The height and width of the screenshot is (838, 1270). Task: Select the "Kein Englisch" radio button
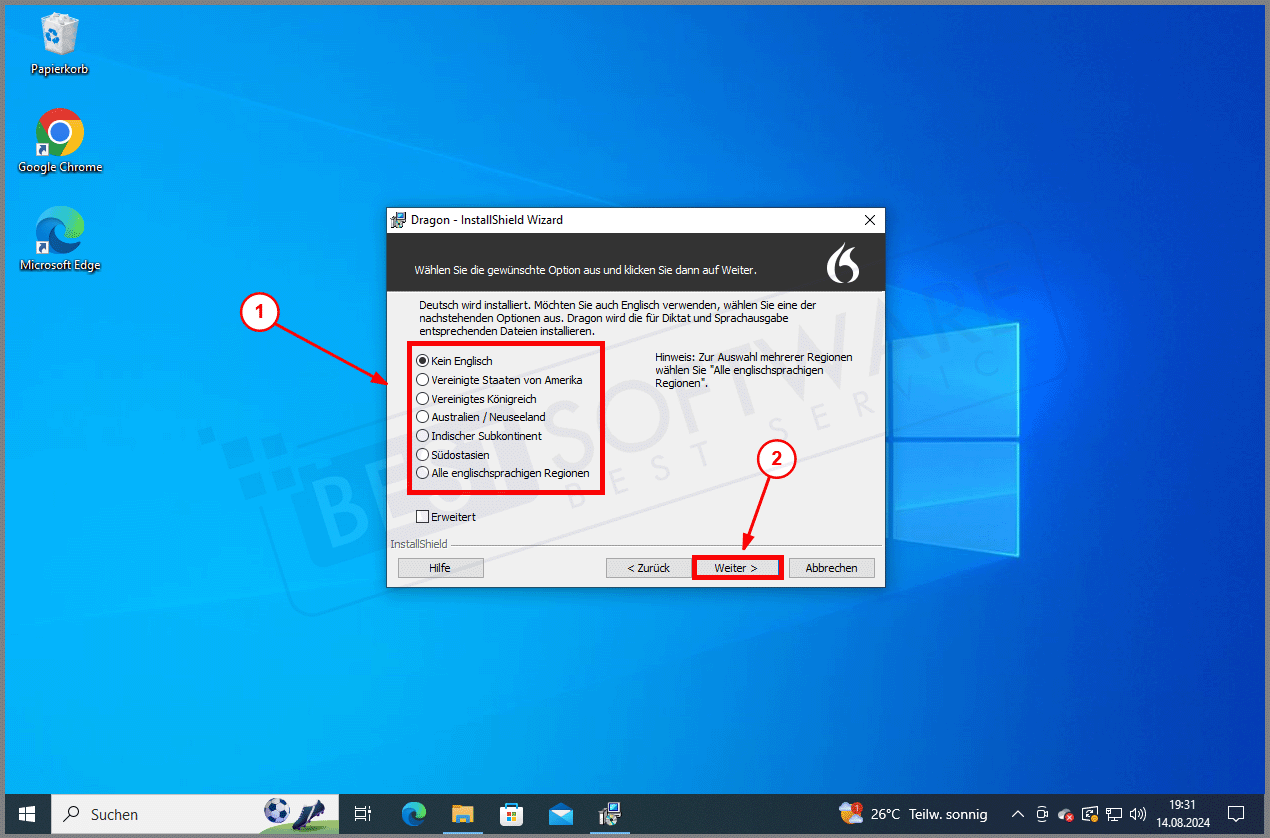pyautogui.click(x=423, y=361)
